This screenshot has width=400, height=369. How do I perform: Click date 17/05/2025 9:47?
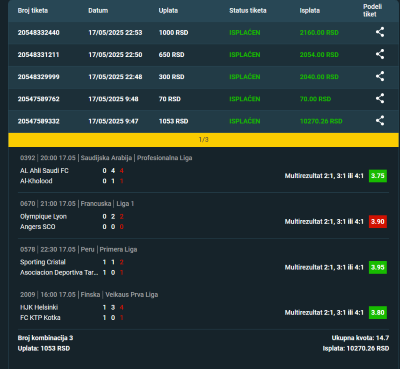113,121
